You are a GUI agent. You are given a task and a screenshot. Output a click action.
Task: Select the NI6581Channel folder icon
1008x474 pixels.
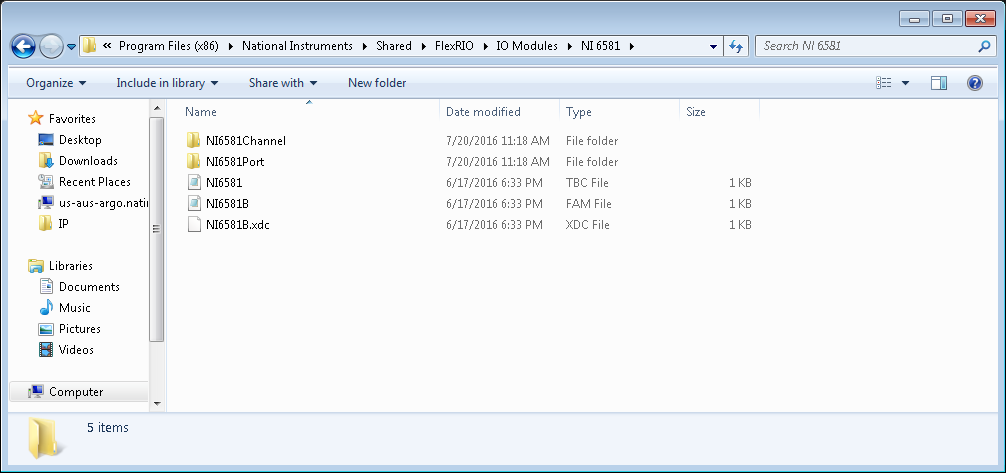pos(194,141)
